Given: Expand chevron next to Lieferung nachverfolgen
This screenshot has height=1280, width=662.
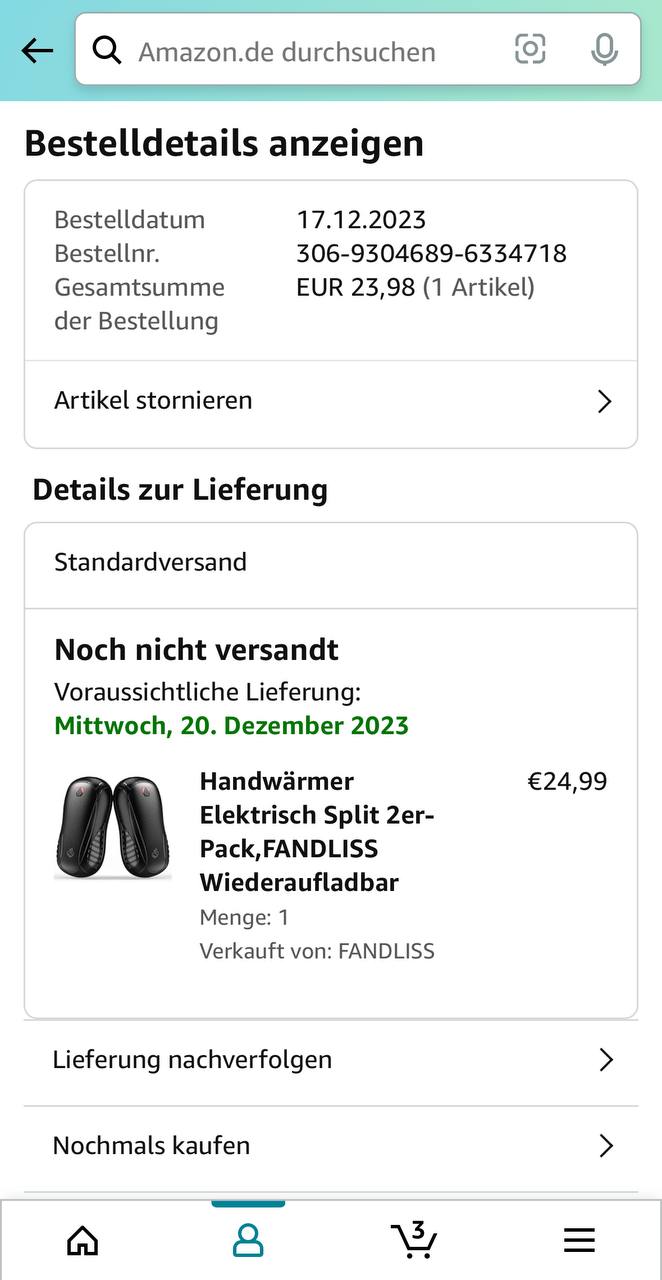Looking at the screenshot, I should (605, 1060).
